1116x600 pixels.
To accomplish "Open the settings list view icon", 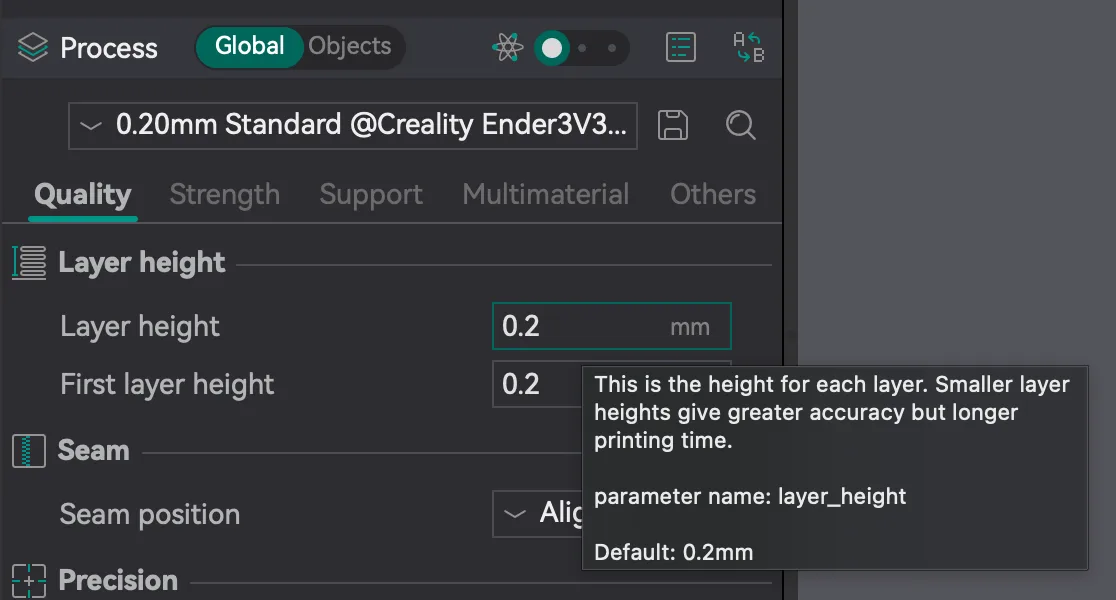I will (680, 48).
